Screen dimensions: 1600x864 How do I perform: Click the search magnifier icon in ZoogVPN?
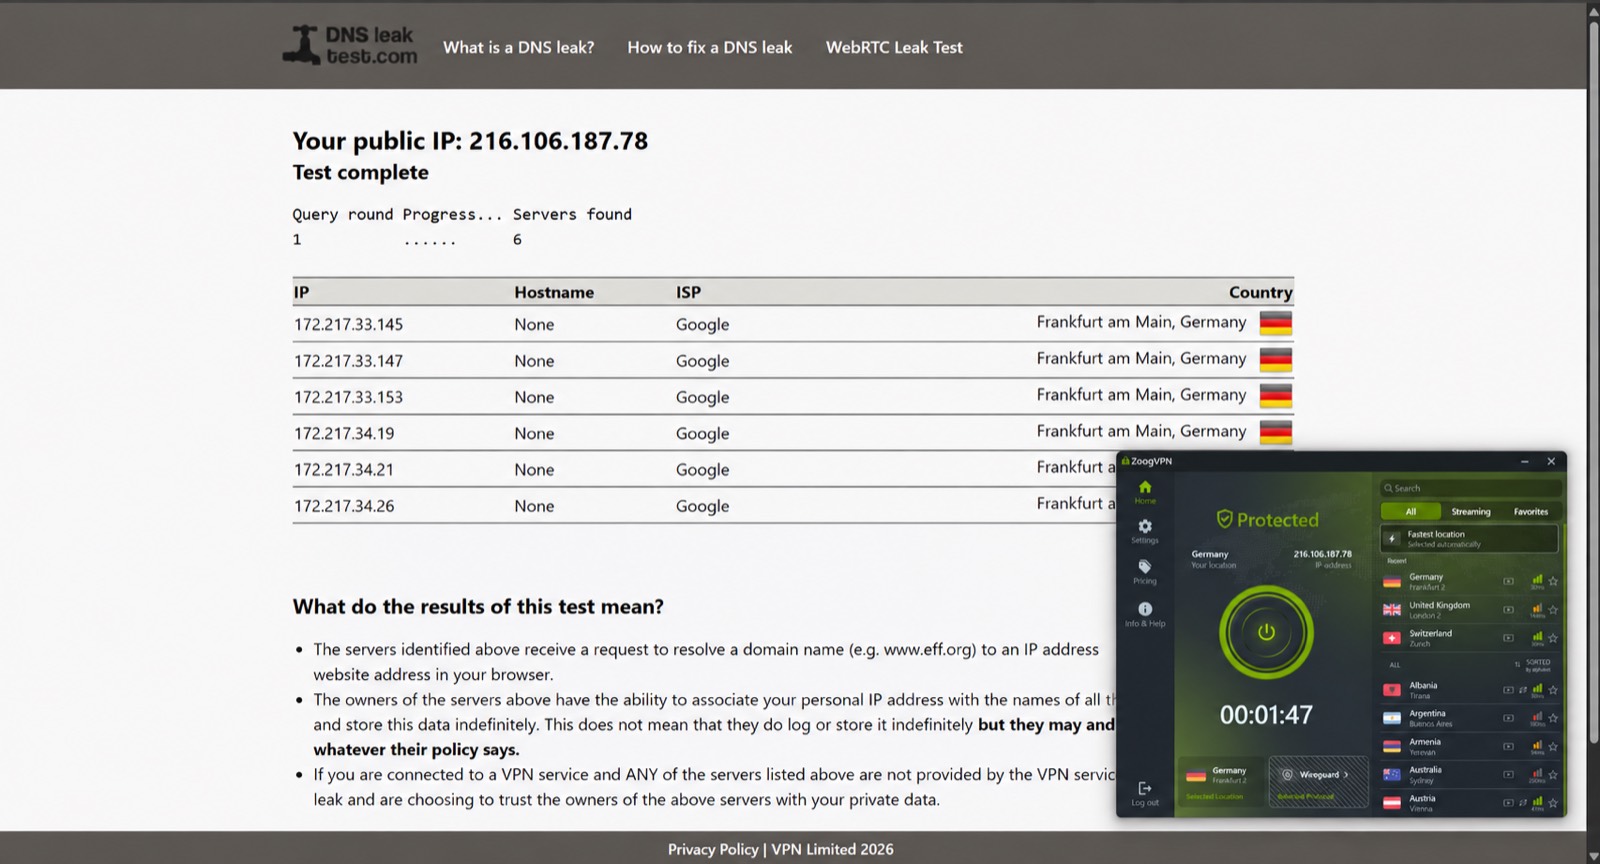(1388, 488)
